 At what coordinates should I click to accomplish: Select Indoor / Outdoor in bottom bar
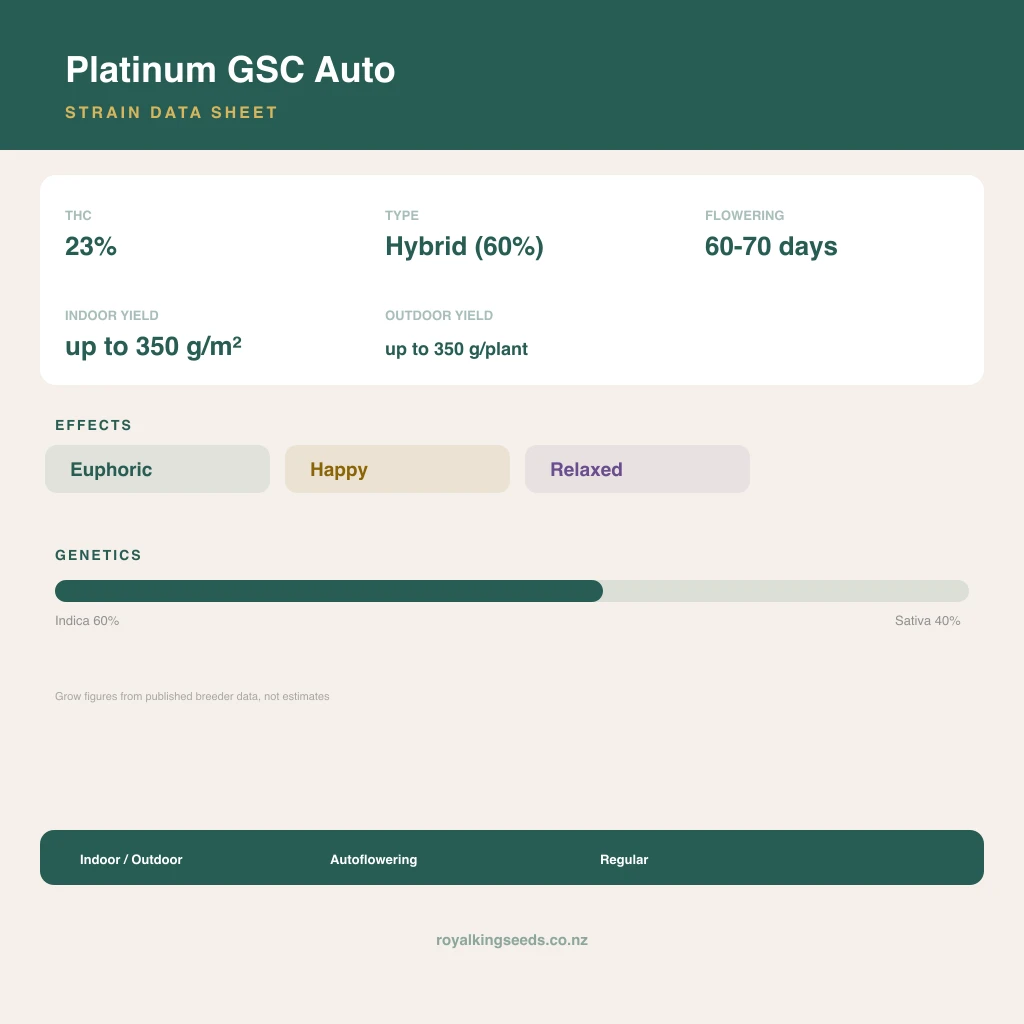pyautogui.click(x=131, y=859)
